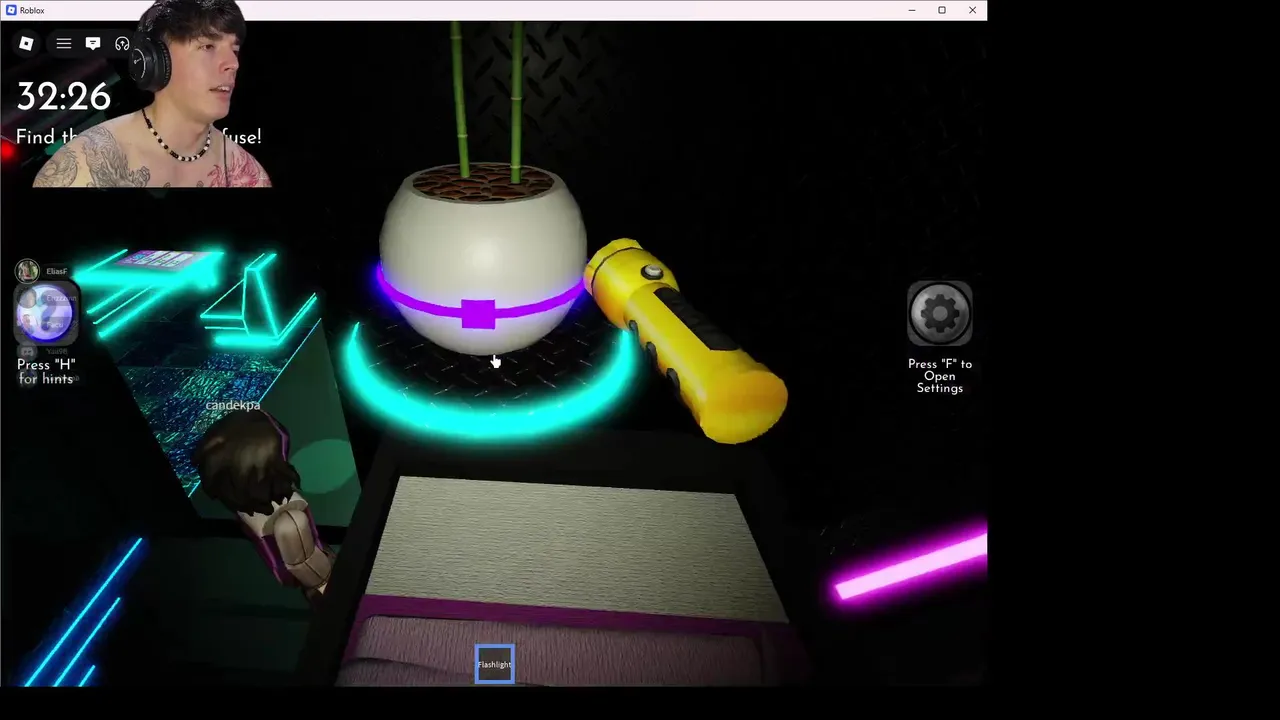This screenshot has width=1280, height=720.
Task: Click the EliasF player avatar
Action: (27, 271)
